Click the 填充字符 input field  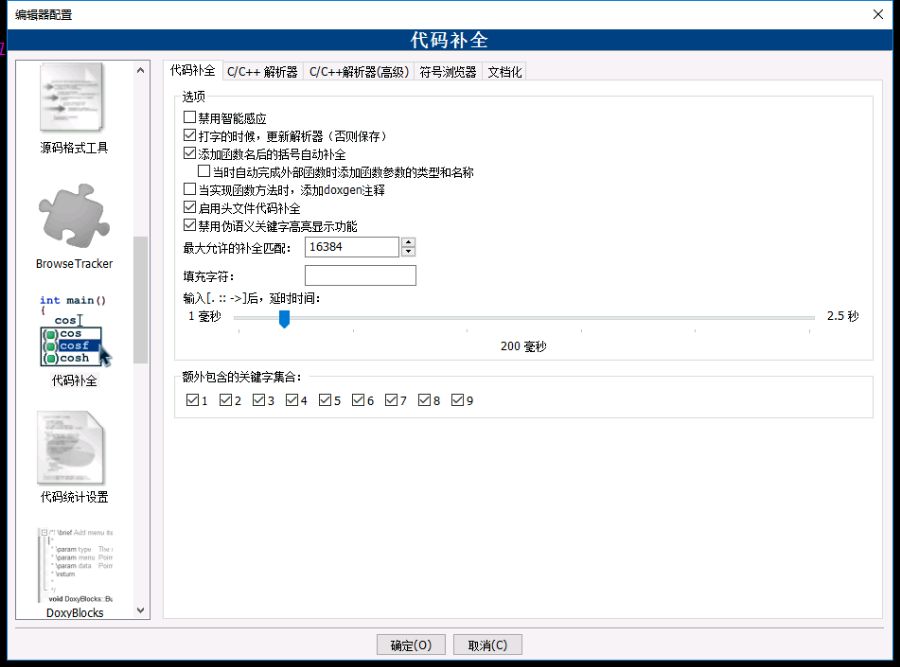pos(360,276)
